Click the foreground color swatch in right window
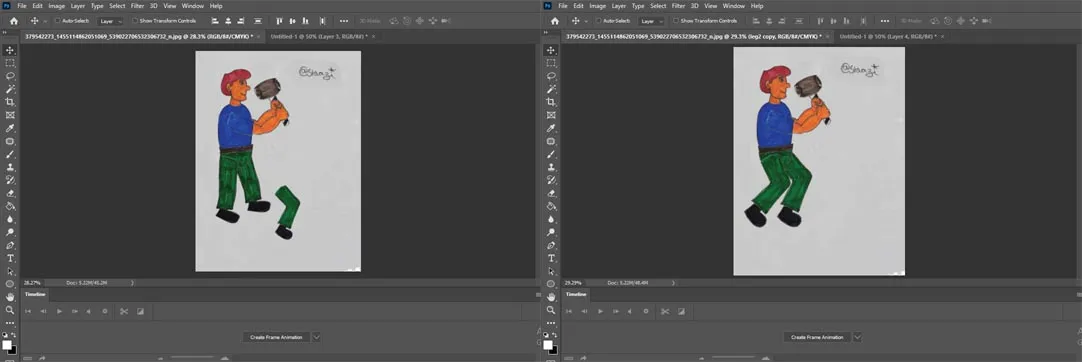The width and height of the screenshot is (1082, 362). (x=548, y=345)
